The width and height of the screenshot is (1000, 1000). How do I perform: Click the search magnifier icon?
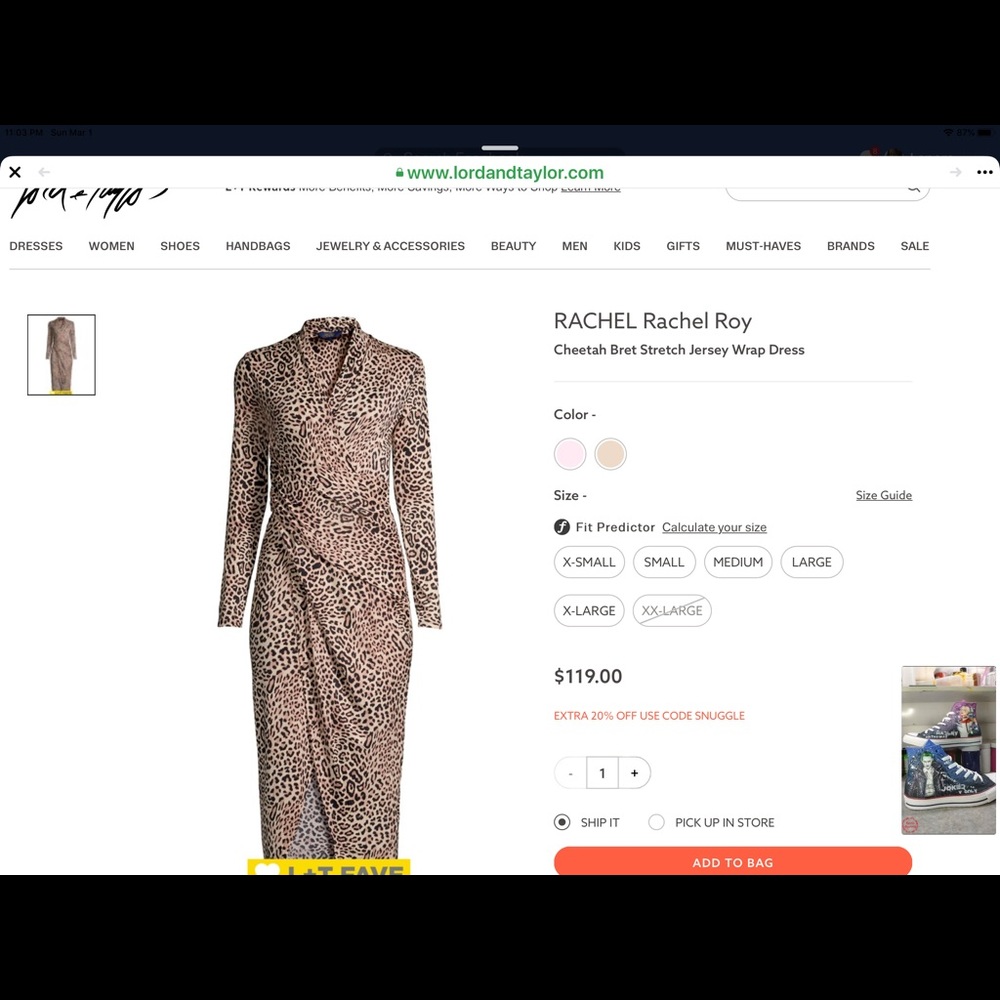[913, 188]
